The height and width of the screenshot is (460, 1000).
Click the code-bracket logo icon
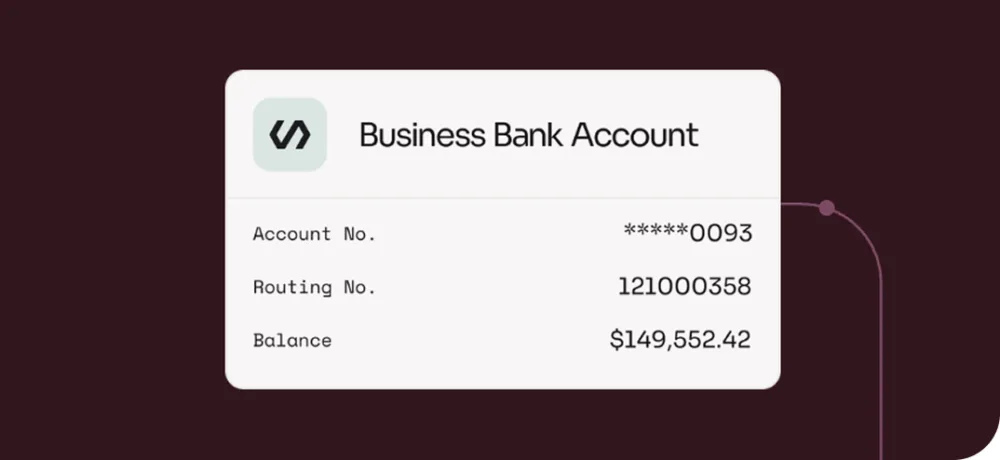coord(290,134)
